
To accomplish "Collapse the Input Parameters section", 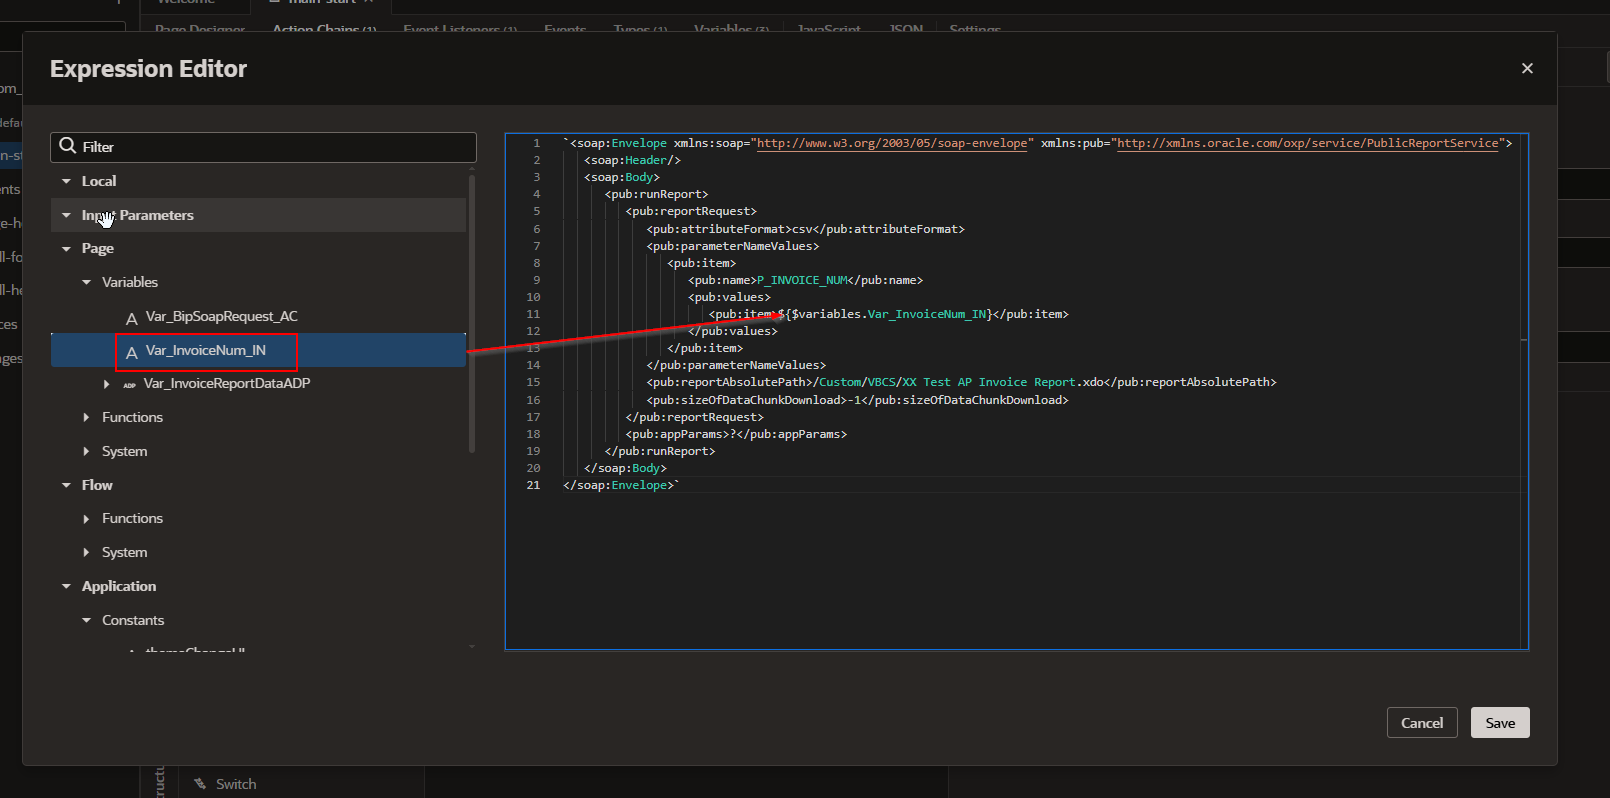I will 66,215.
